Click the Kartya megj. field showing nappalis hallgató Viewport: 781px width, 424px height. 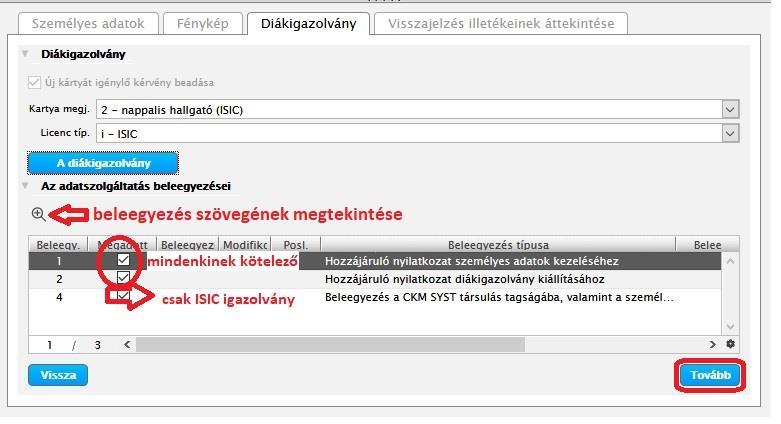[409, 110]
